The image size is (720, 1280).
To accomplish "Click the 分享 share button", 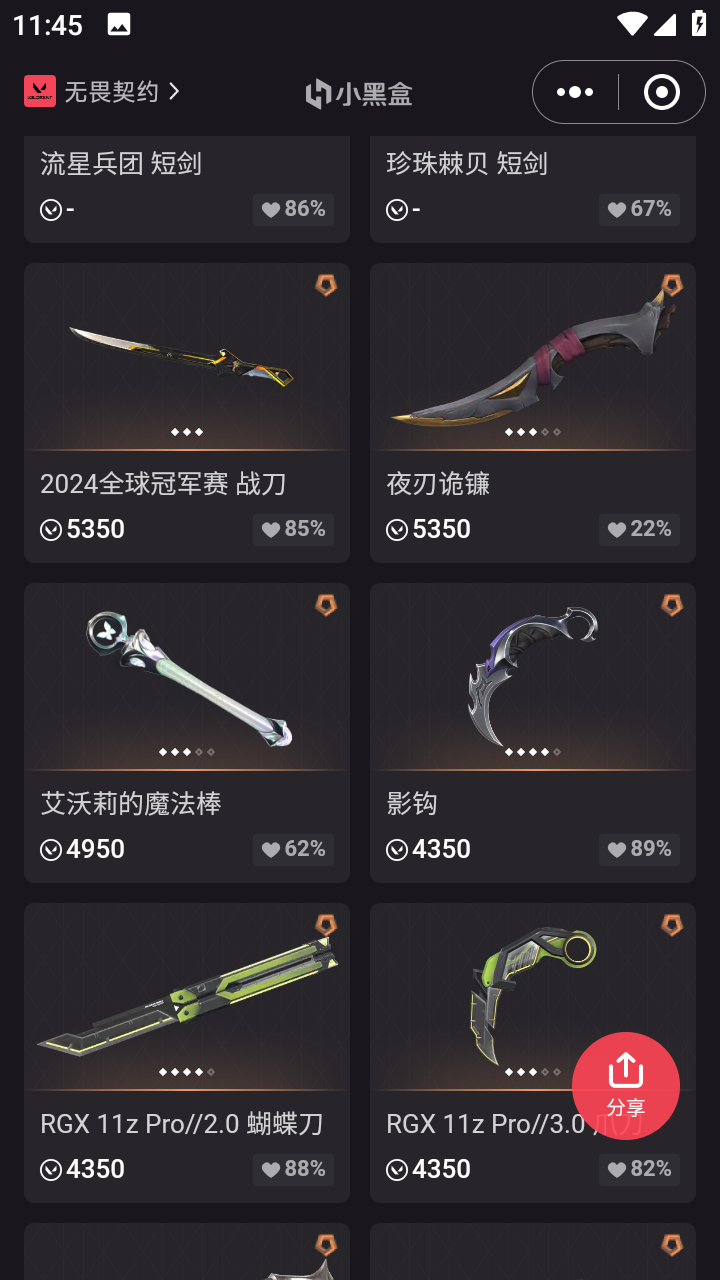I will pyautogui.click(x=626, y=1086).
